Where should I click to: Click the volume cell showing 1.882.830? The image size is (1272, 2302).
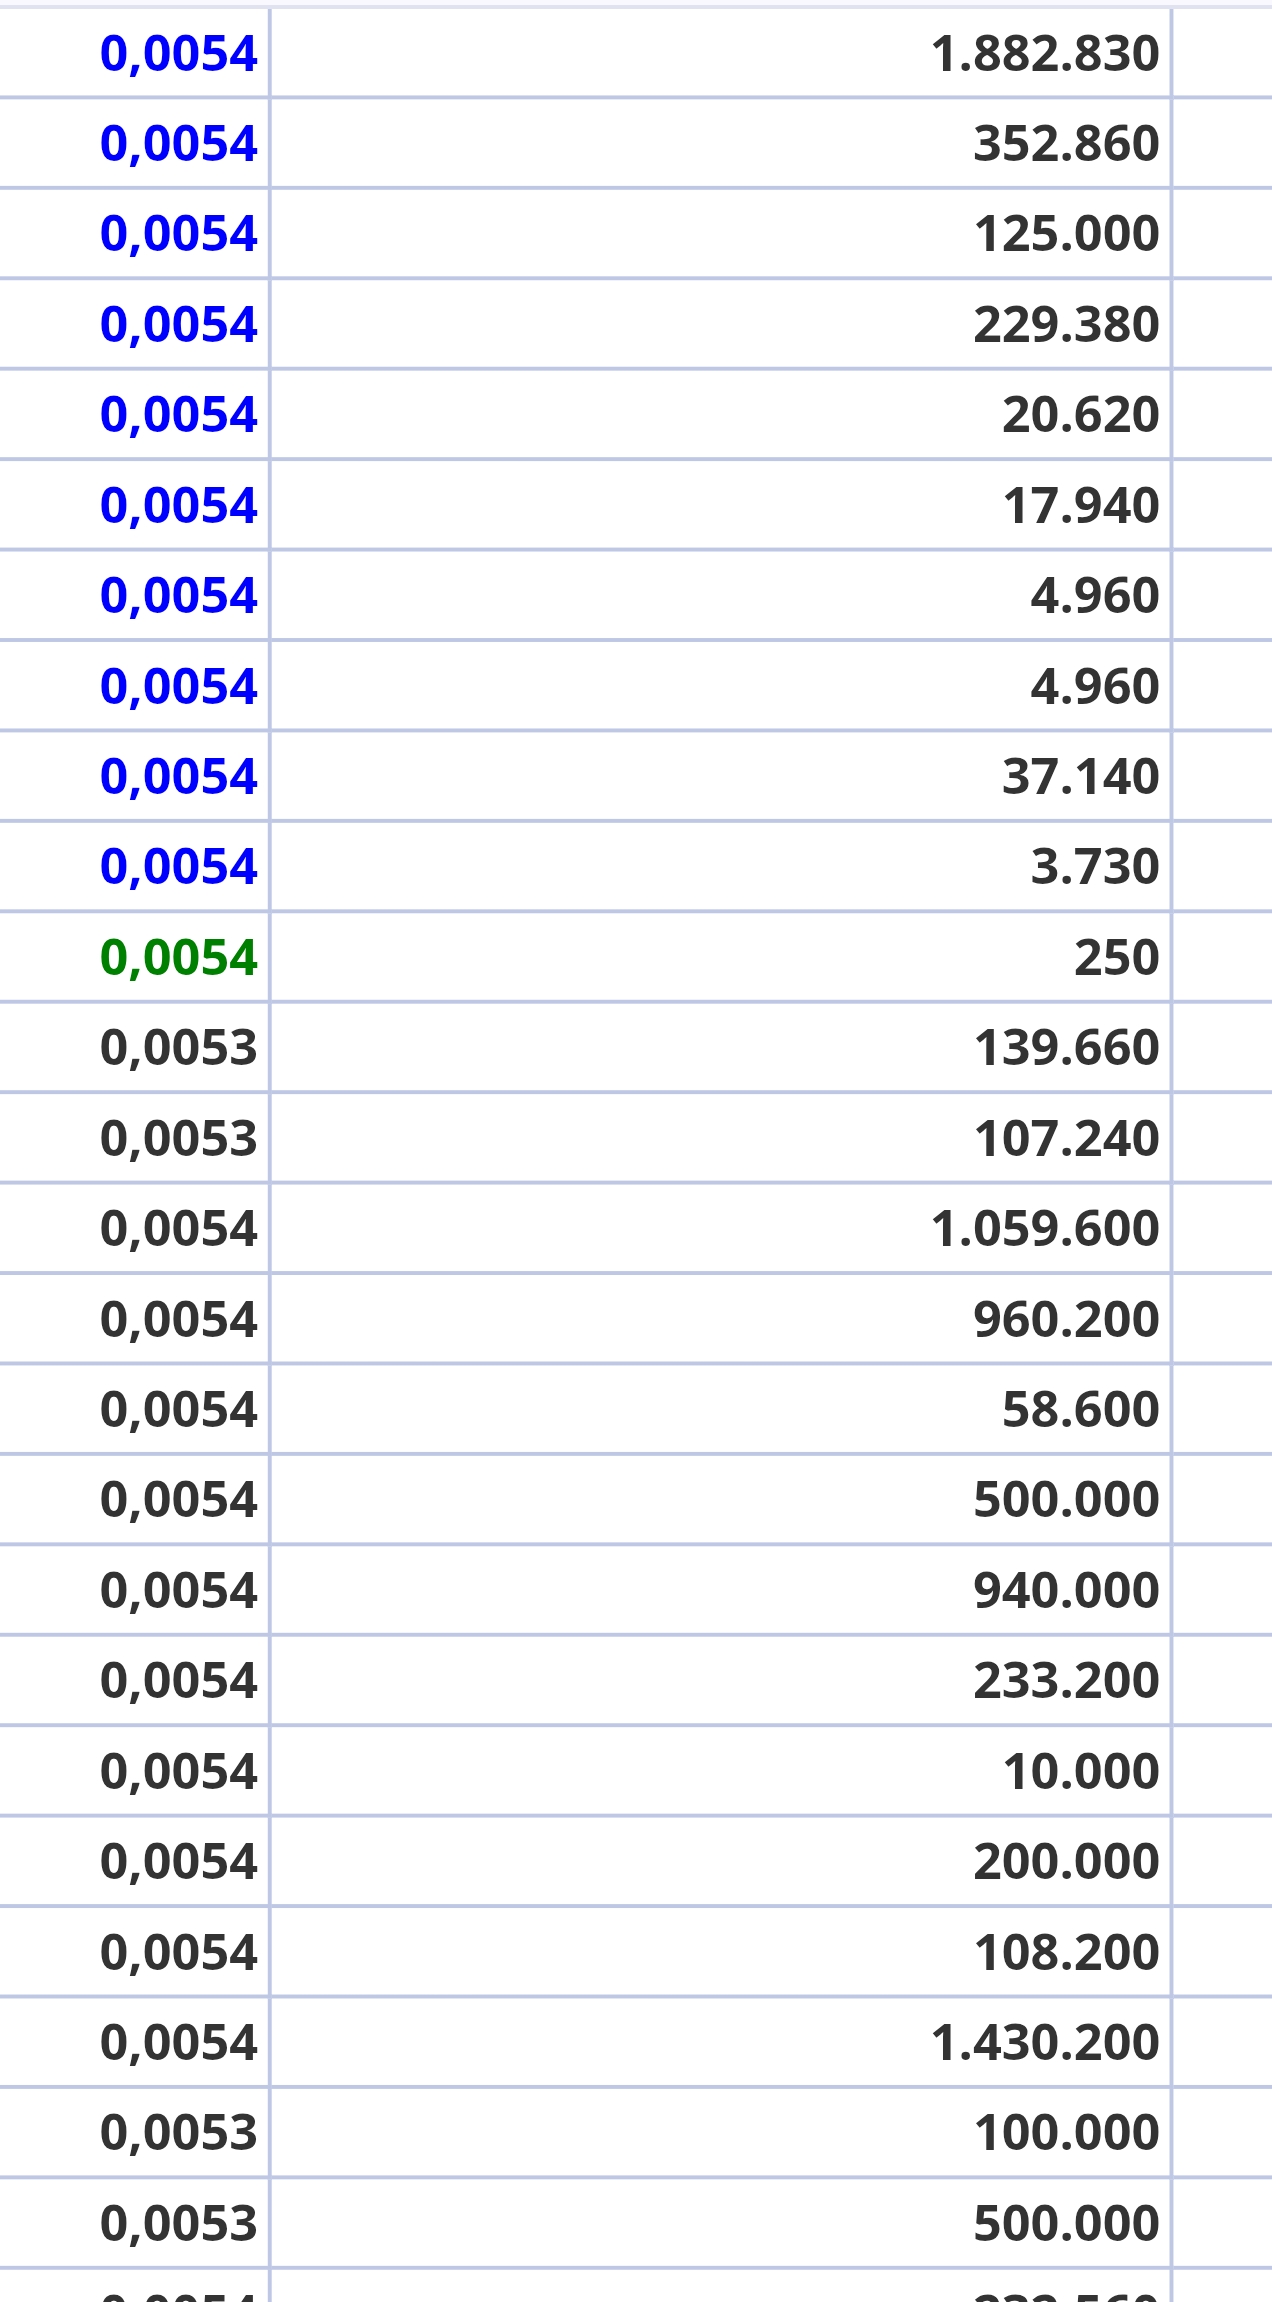(x=1043, y=54)
